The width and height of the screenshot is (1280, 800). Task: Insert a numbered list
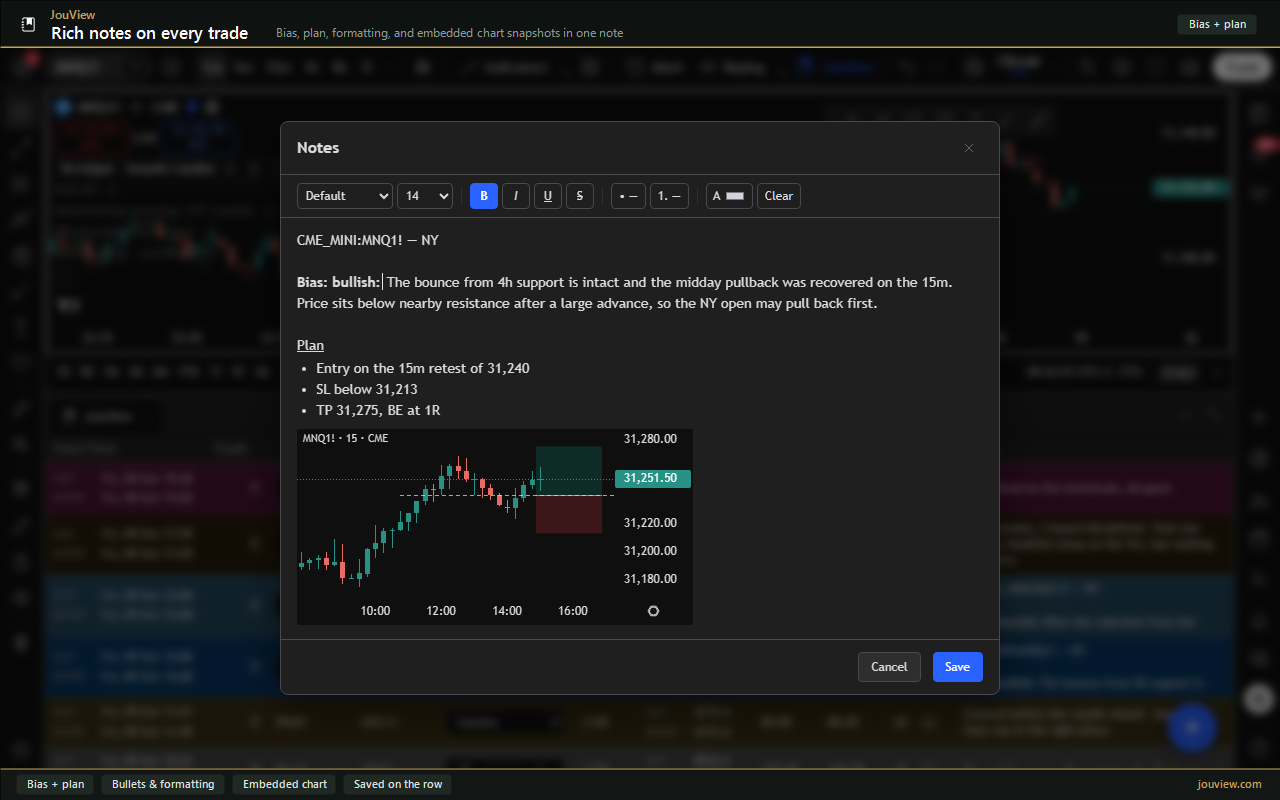click(669, 196)
